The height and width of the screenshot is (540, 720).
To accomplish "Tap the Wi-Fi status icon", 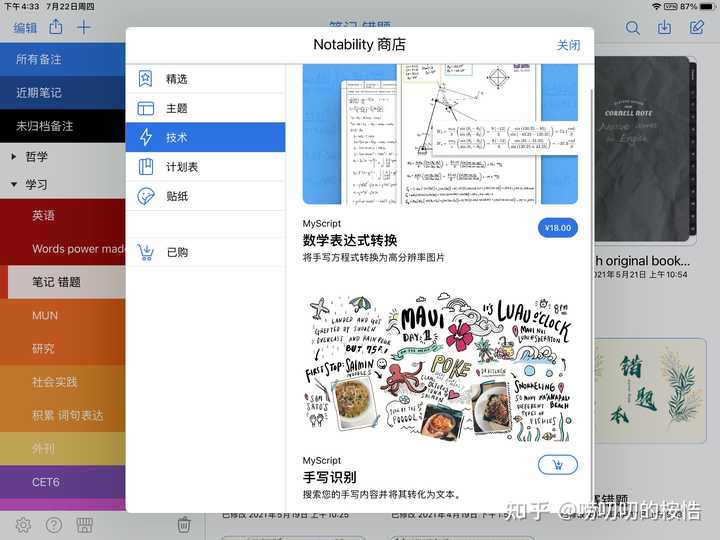I will pos(657,6).
